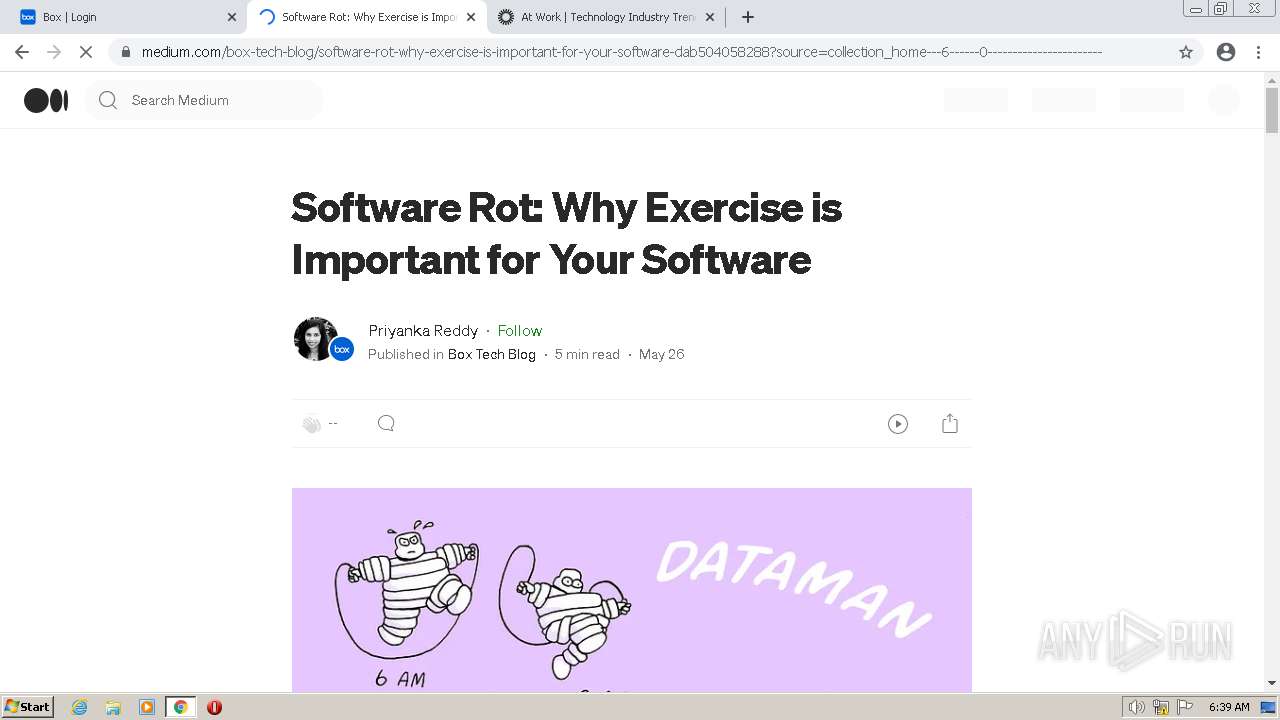
Task: Click the 5 min read label
Action: (x=587, y=354)
